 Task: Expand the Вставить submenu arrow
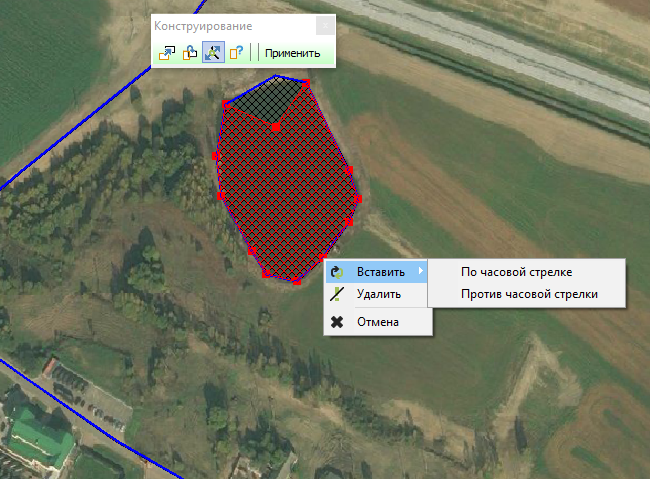(x=421, y=271)
